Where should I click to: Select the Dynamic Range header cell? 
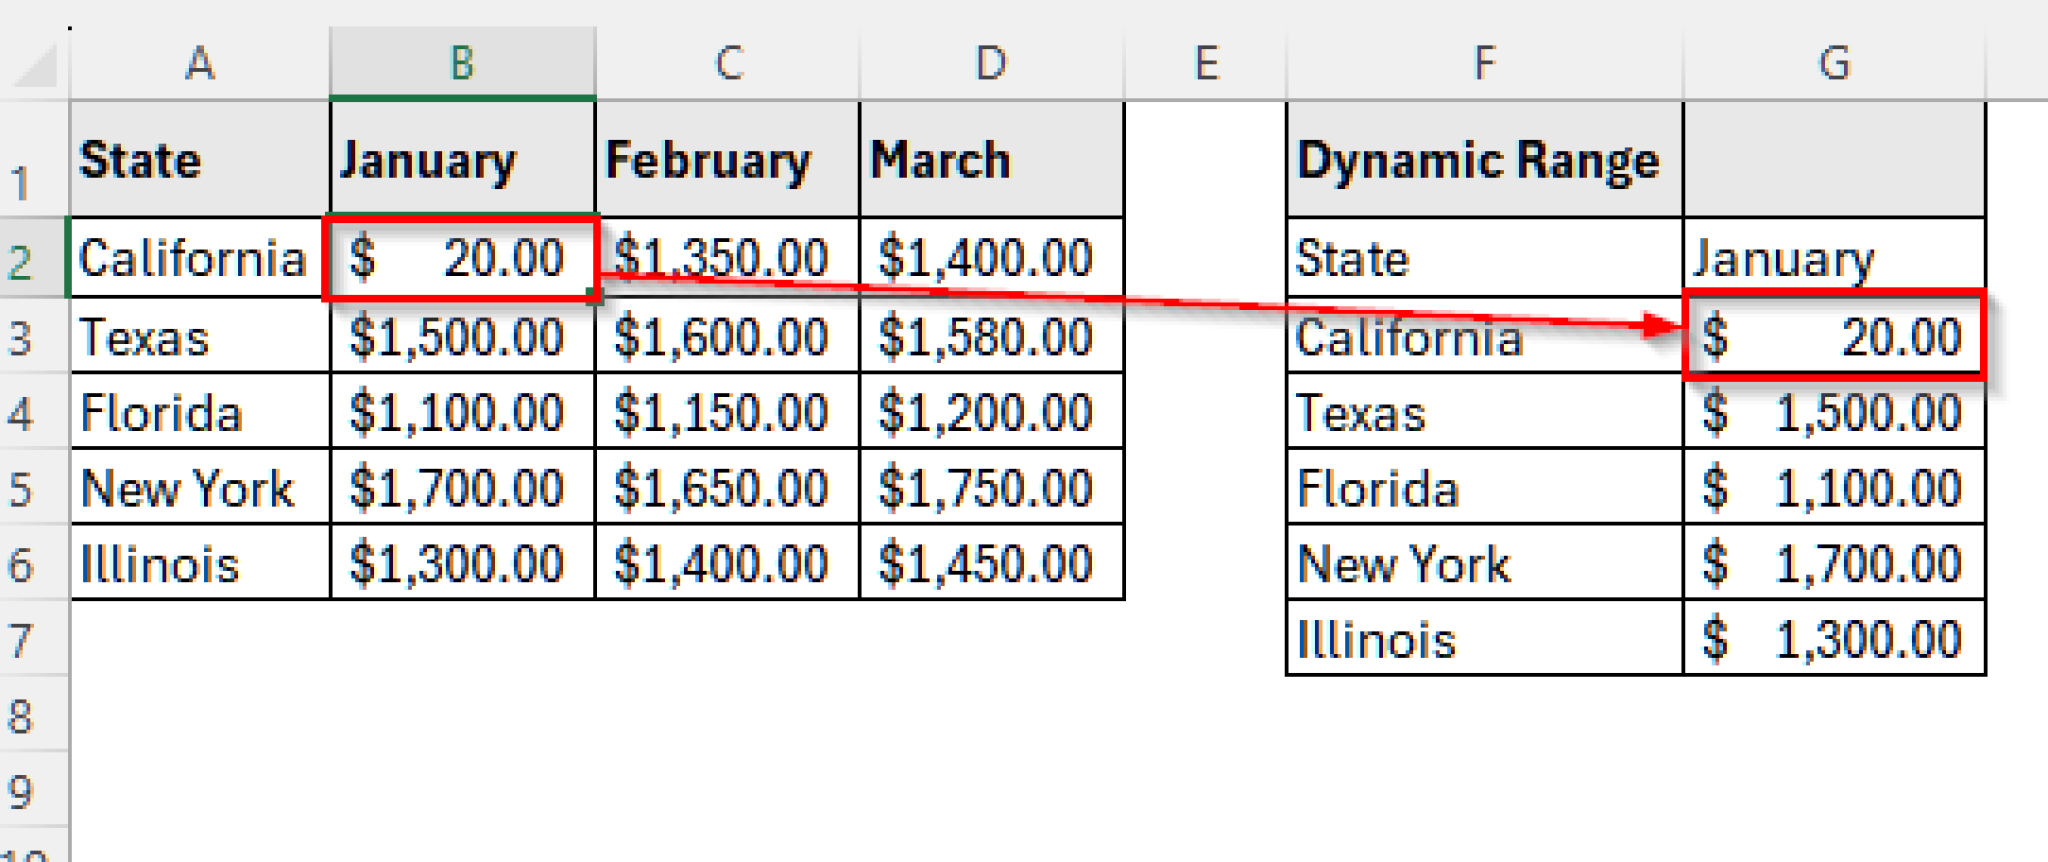[1480, 158]
